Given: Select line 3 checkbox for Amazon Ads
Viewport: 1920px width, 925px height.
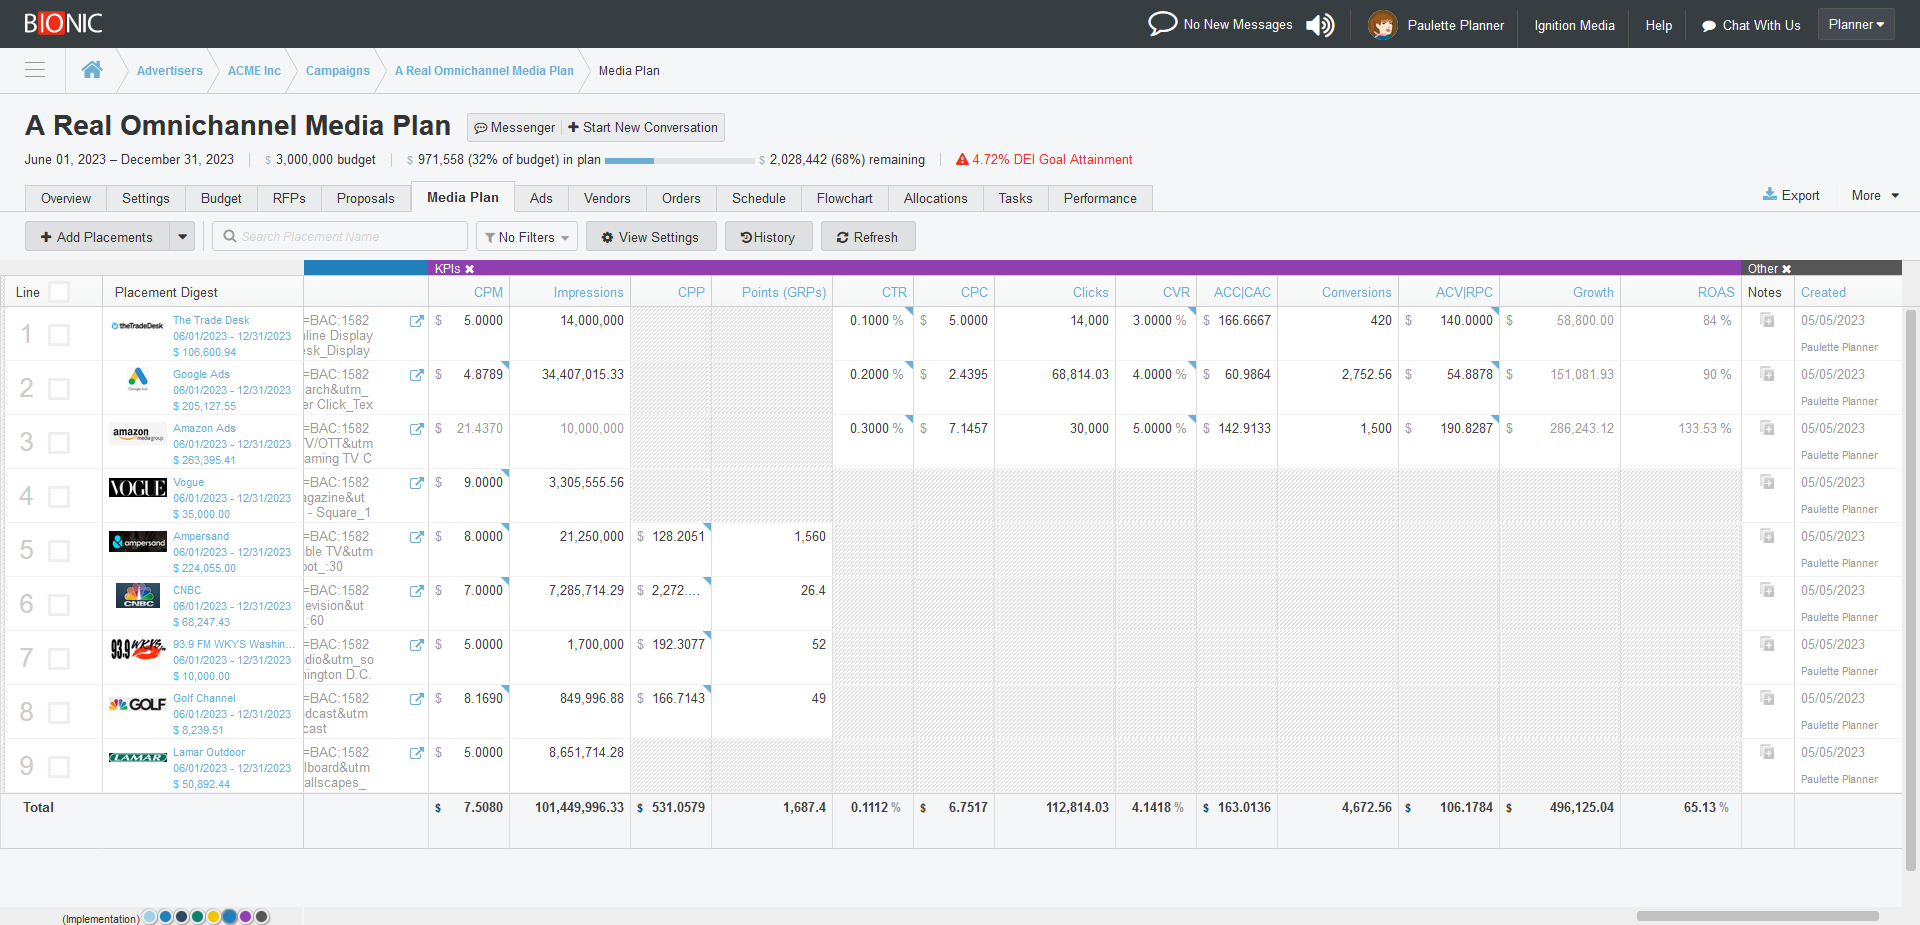Looking at the screenshot, I should click(59, 443).
